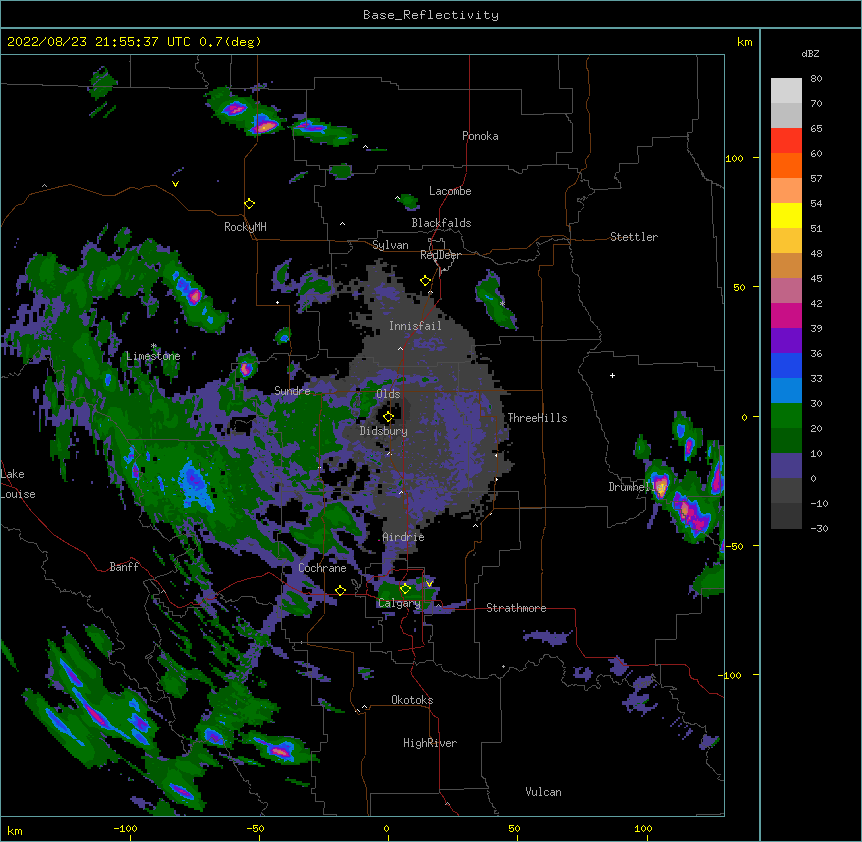Click the yellow V marker left of RockyMH
This screenshot has width=862, height=842.
coord(175,184)
